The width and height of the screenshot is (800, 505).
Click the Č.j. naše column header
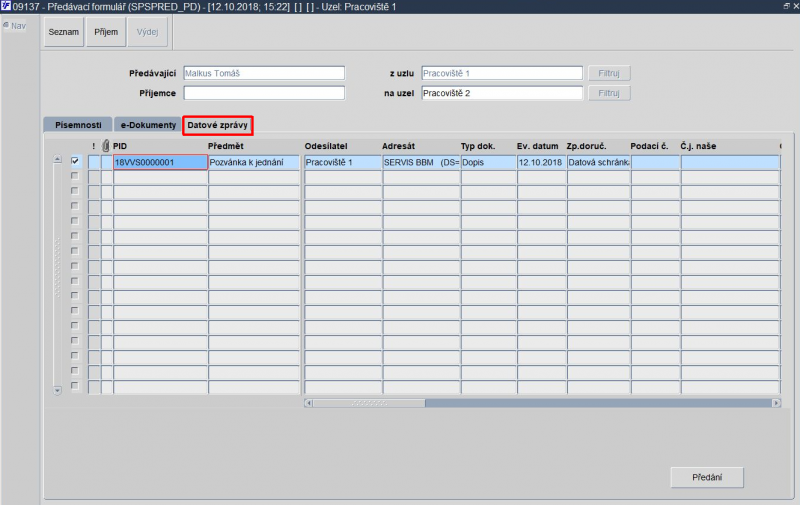(698, 146)
